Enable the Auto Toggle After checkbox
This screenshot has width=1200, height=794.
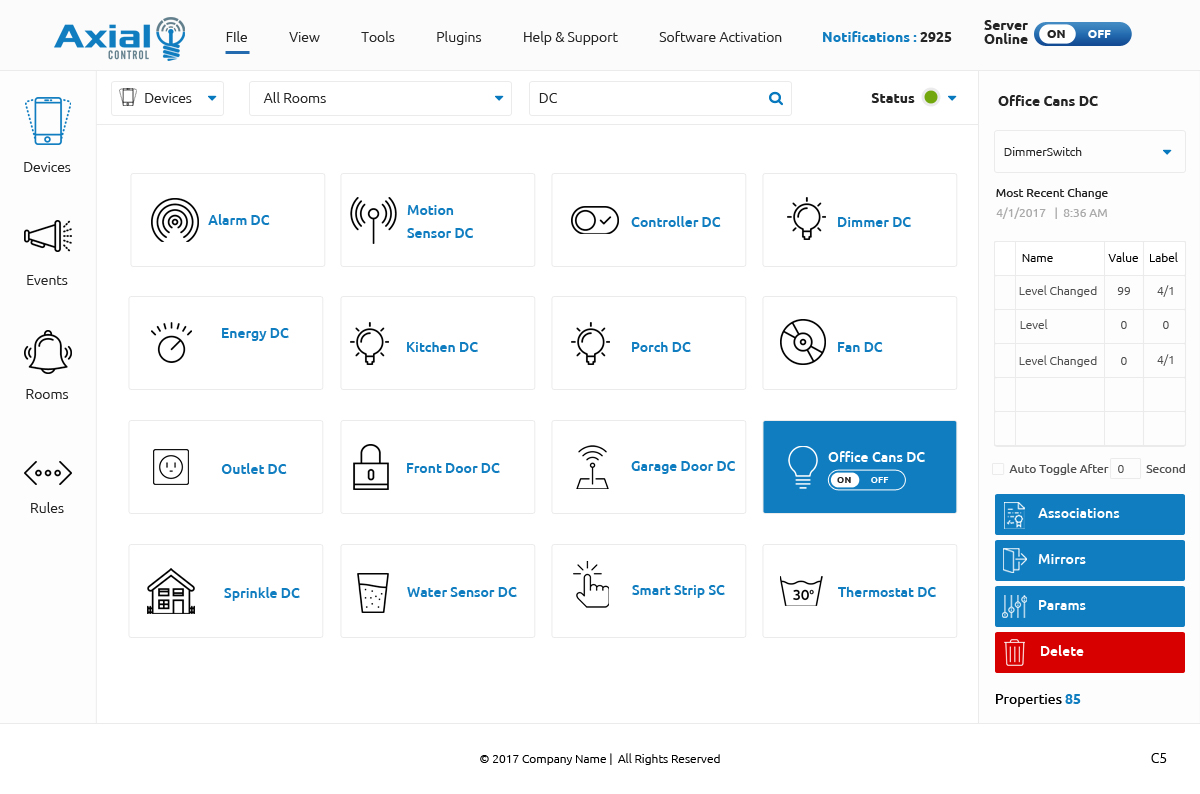997,469
